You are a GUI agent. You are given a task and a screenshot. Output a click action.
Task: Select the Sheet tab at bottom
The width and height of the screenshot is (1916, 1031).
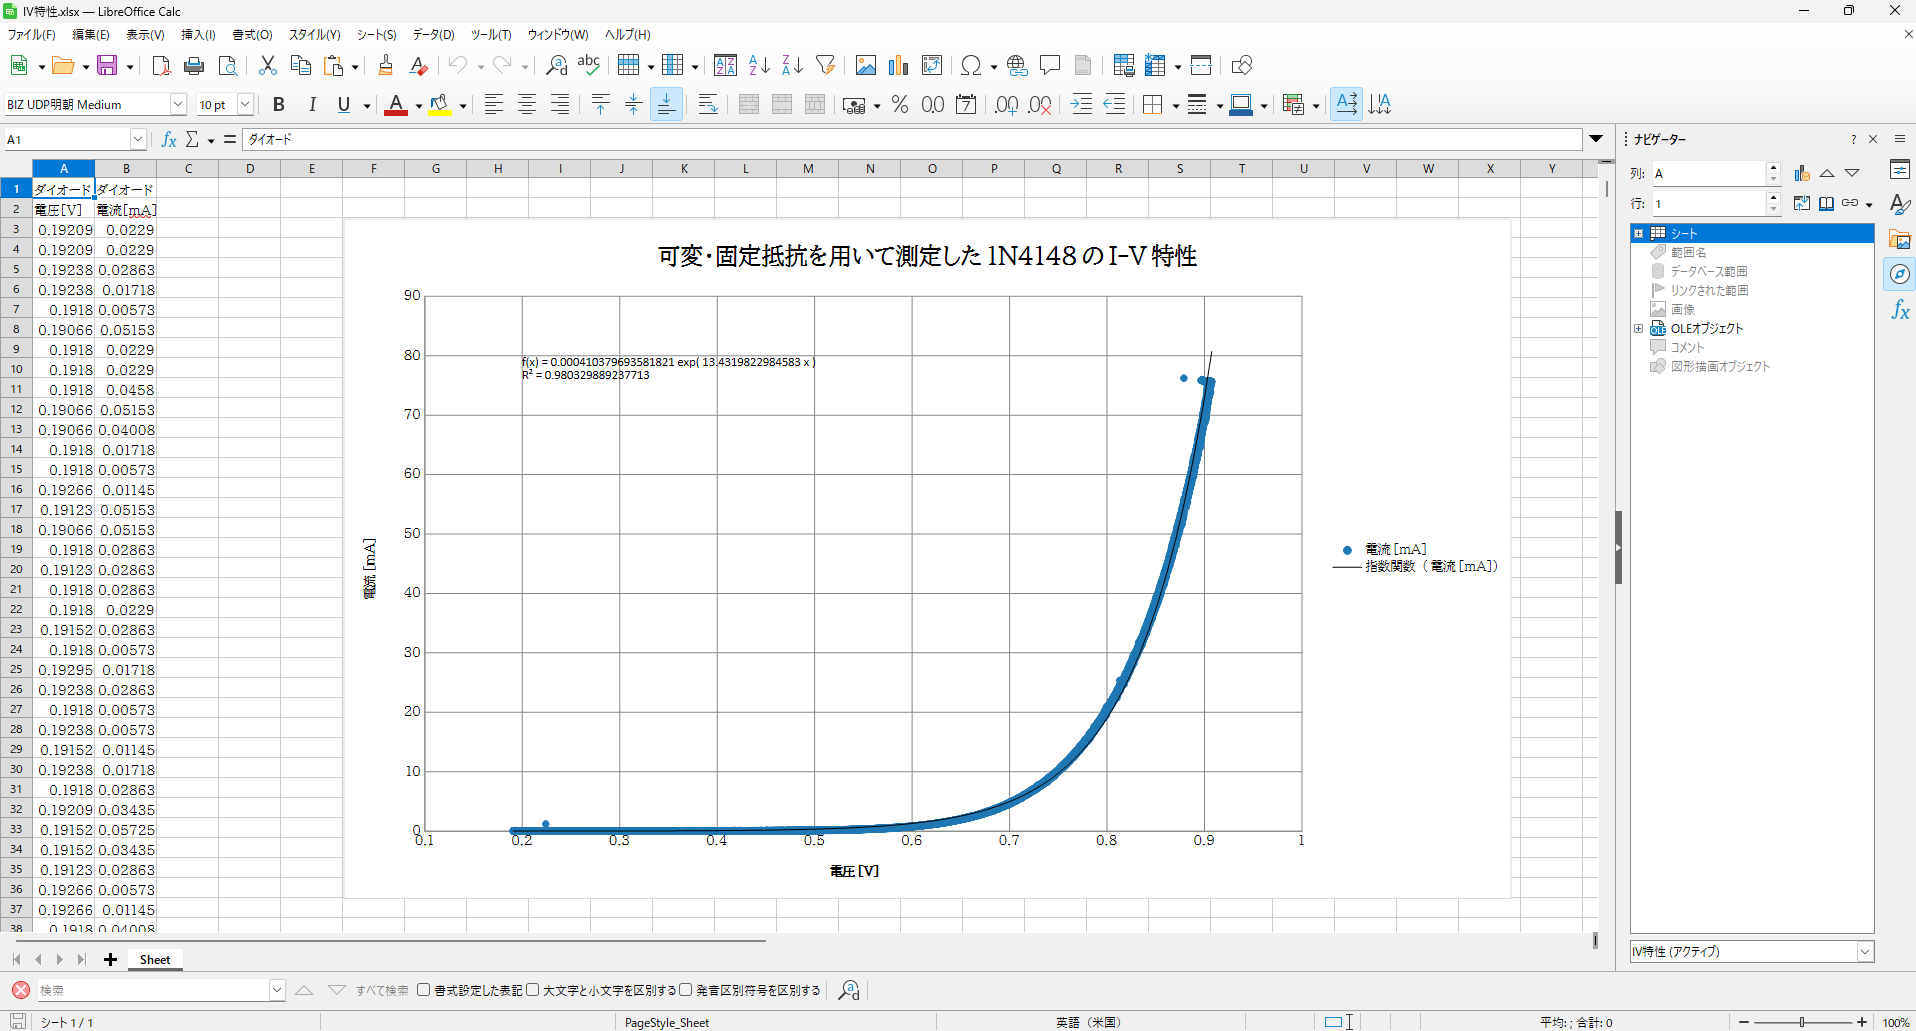(x=154, y=960)
